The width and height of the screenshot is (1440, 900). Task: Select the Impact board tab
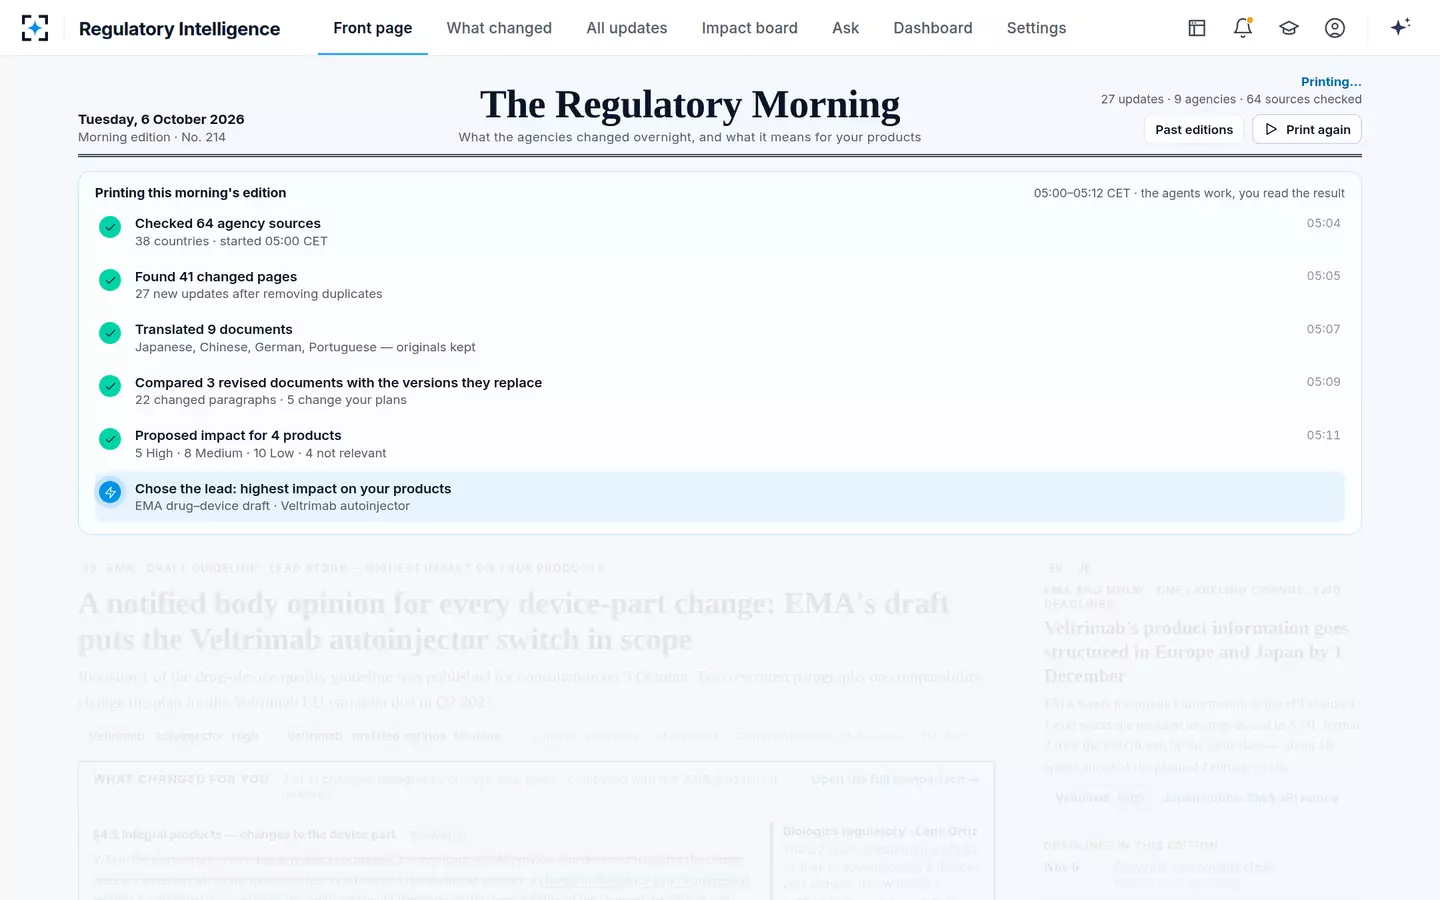tap(750, 28)
